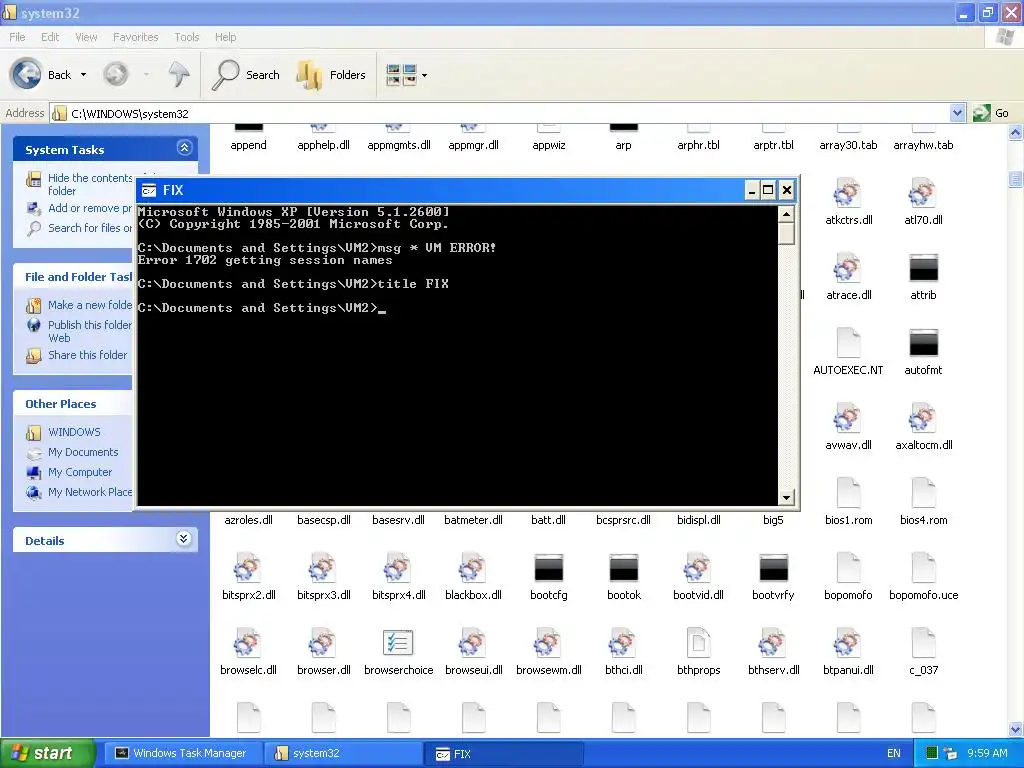
Task: Select the atrace.dll file icon
Action: 848,269
